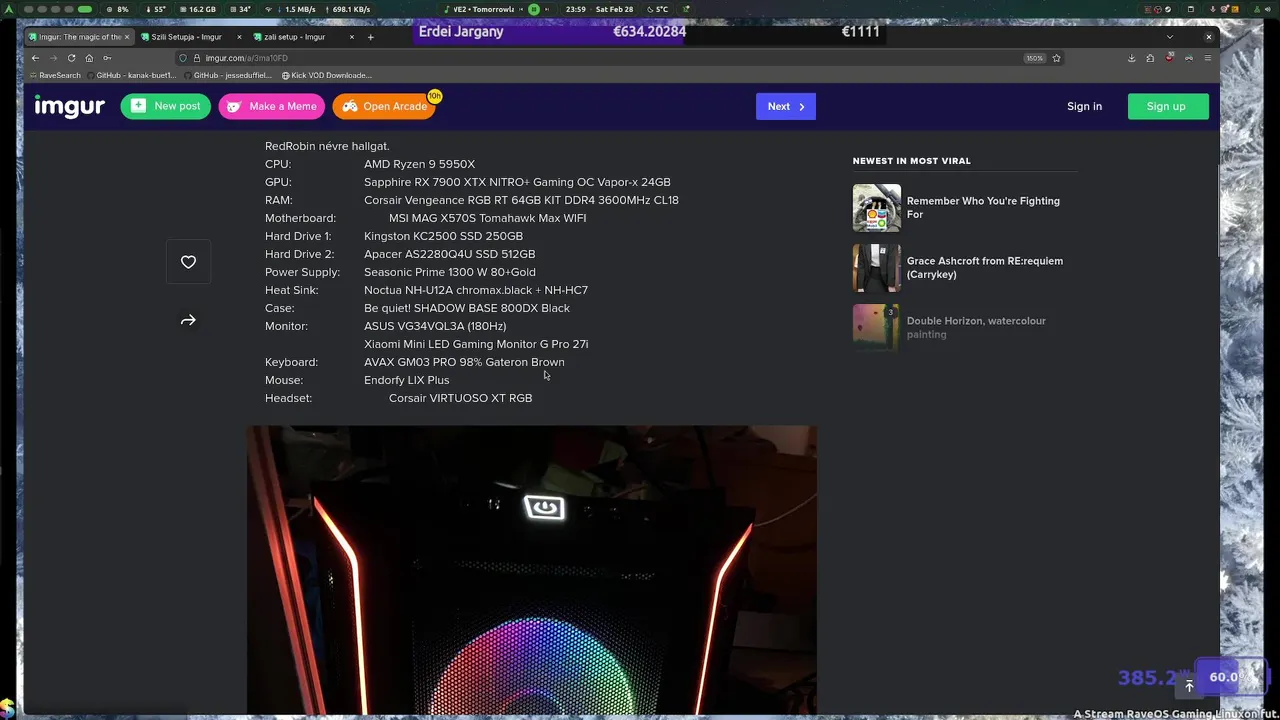Bookmark this page with the star icon
The height and width of the screenshot is (720, 1280).
click(x=1056, y=58)
